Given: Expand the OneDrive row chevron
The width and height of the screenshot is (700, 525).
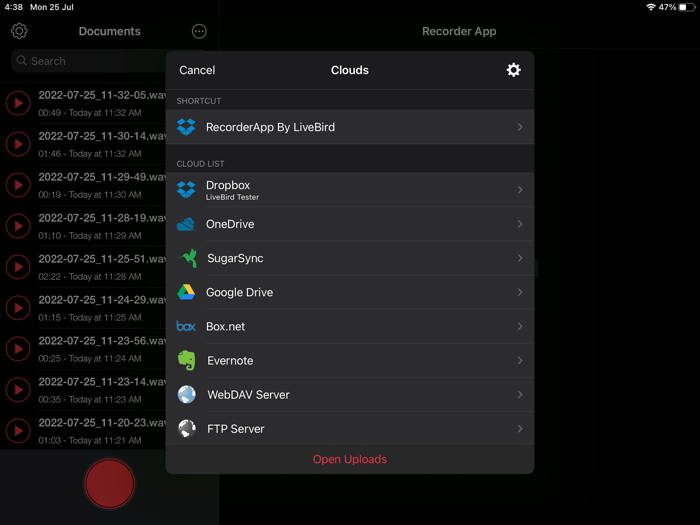Looking at the screenshot, I should [520, 224].
